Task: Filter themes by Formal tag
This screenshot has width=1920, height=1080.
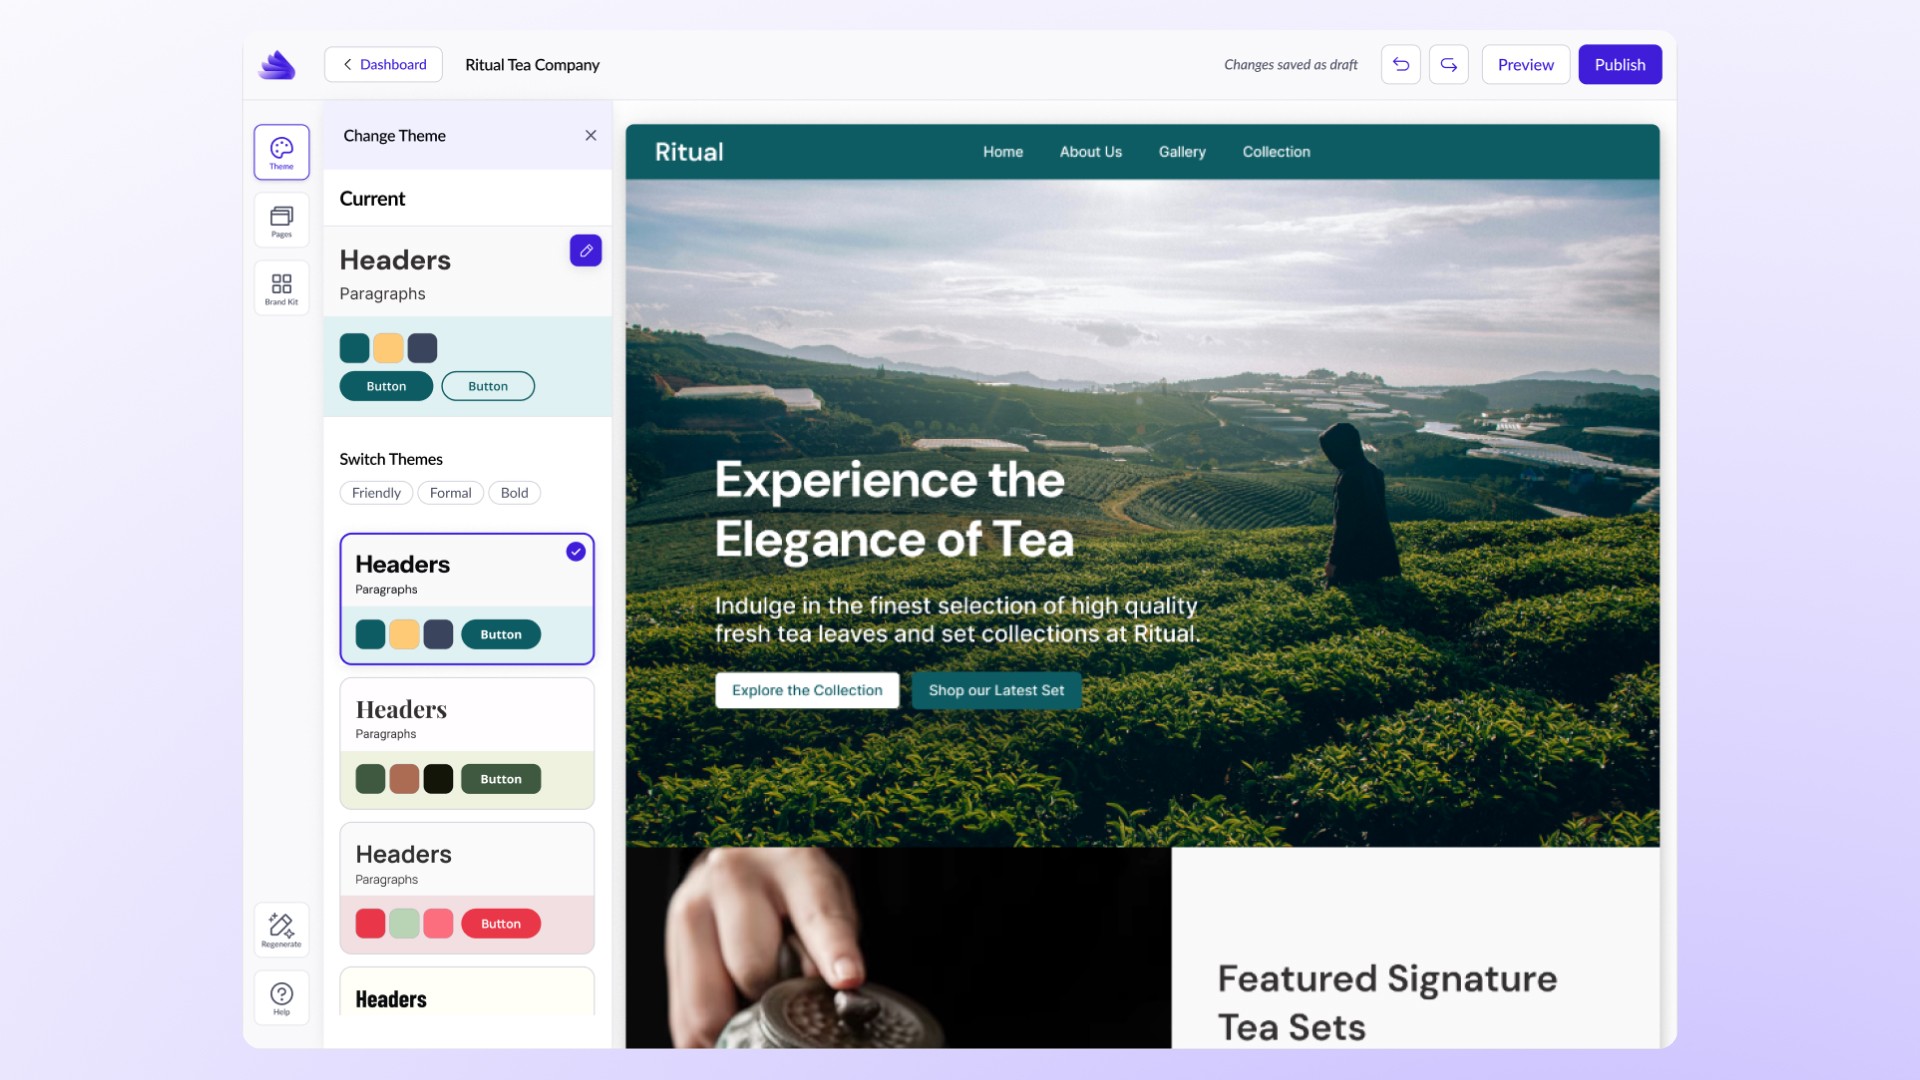Action: point(450,493)
